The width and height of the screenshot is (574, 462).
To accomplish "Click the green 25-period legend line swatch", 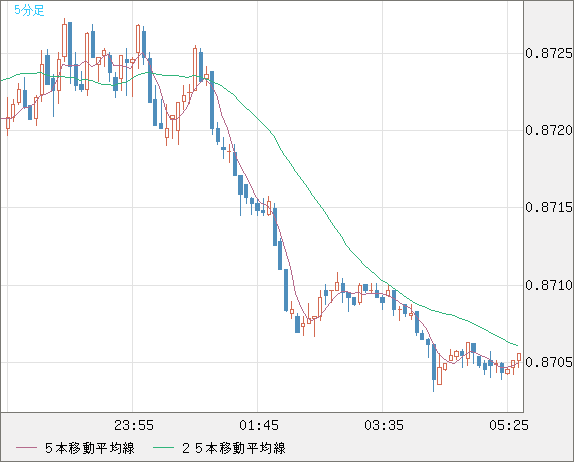I will (163, 448).
